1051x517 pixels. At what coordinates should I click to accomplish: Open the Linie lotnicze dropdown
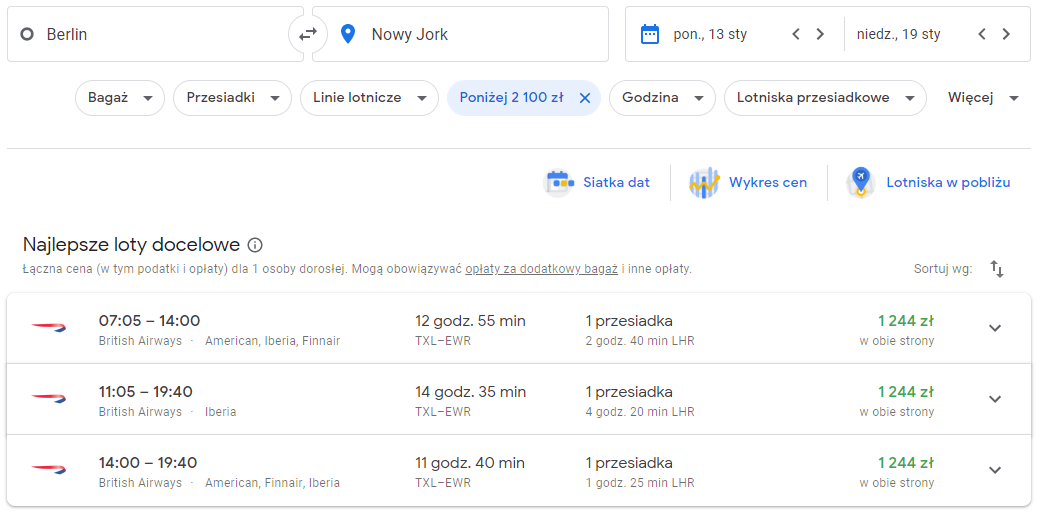[x=369, y=98]
